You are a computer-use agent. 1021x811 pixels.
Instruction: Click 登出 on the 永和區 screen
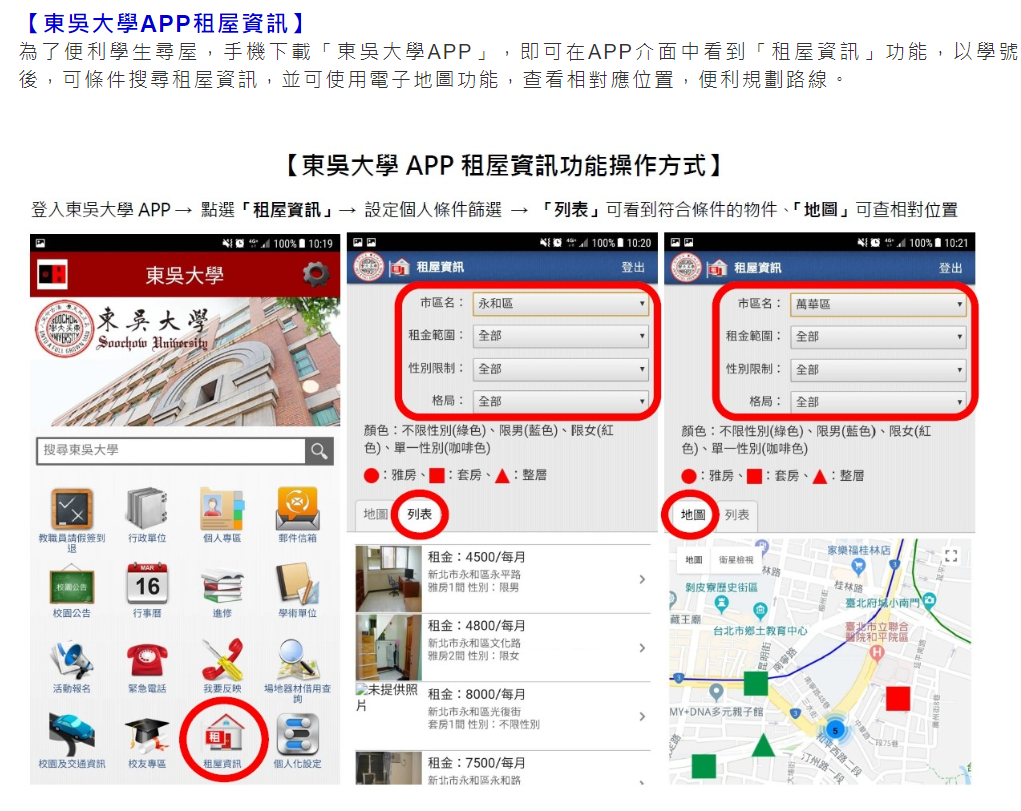click(632, 267)
